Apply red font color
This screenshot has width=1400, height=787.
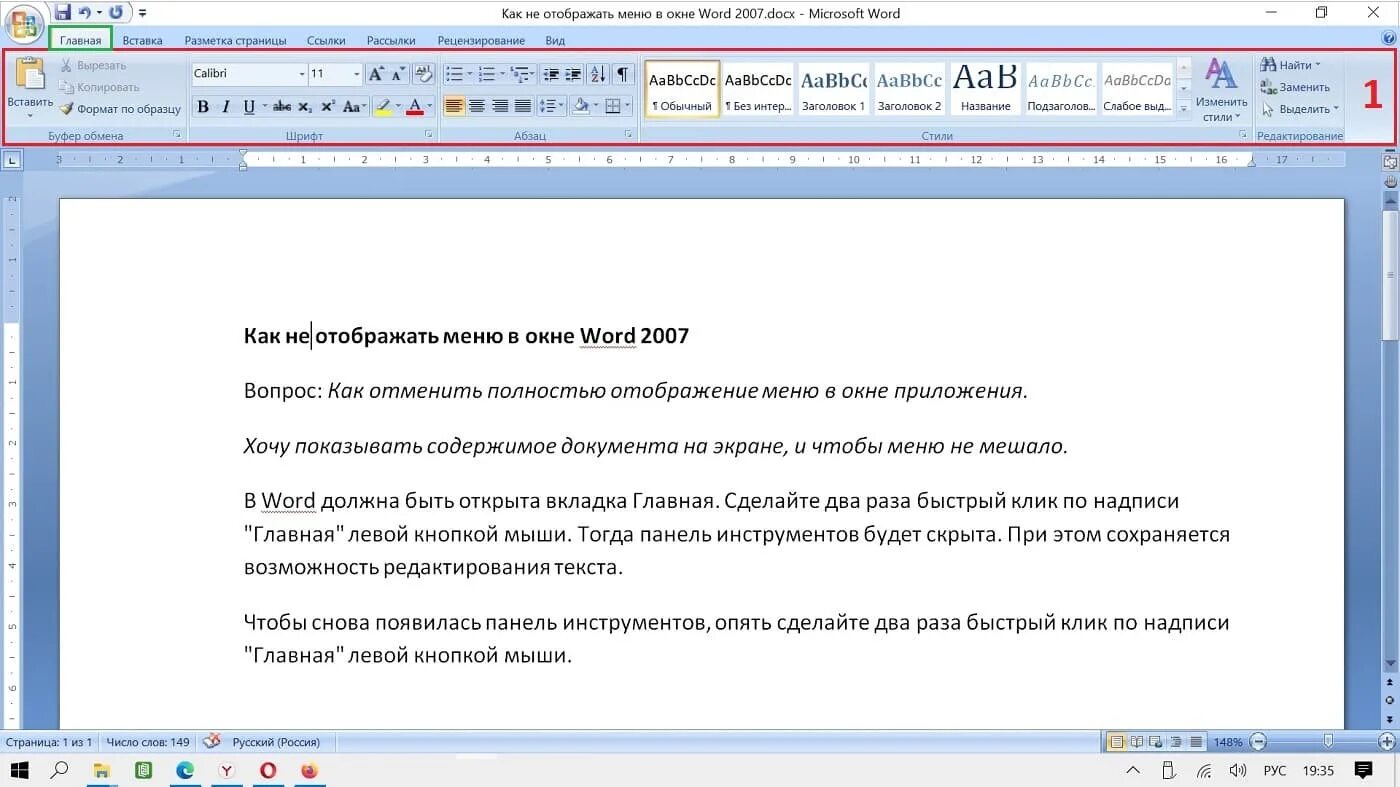(x=415, y=106)
